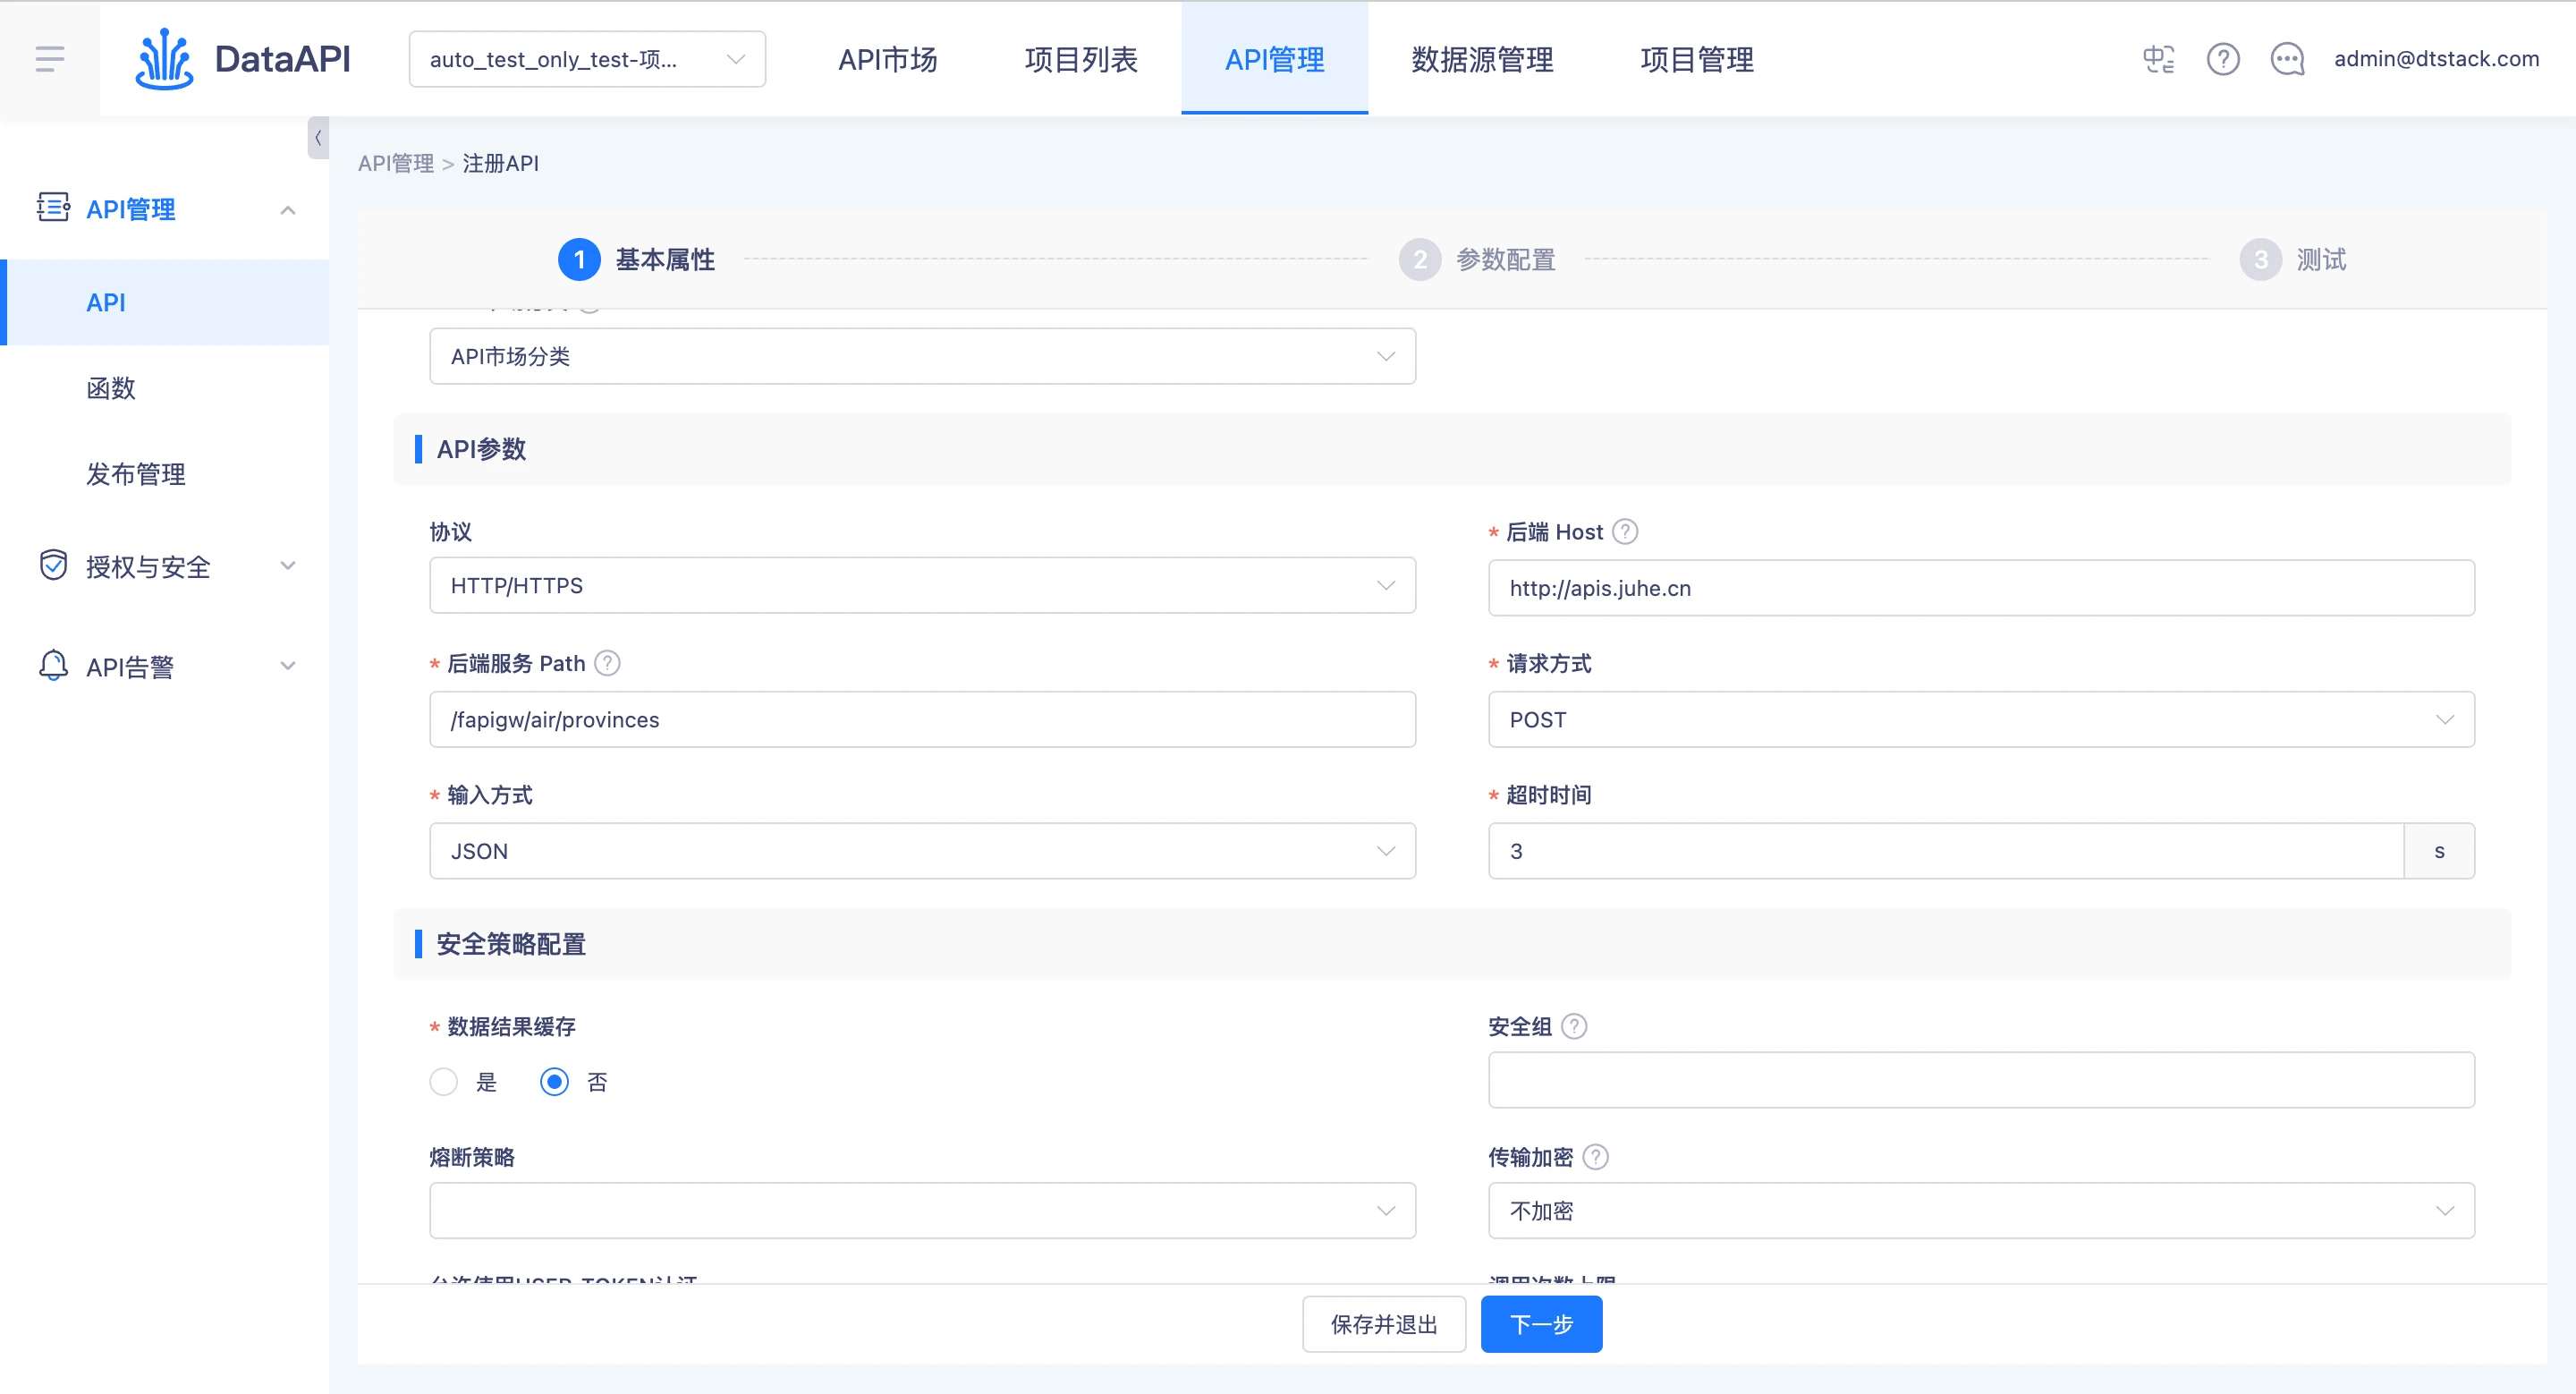Go to the API市场 tab

point(888,59)
